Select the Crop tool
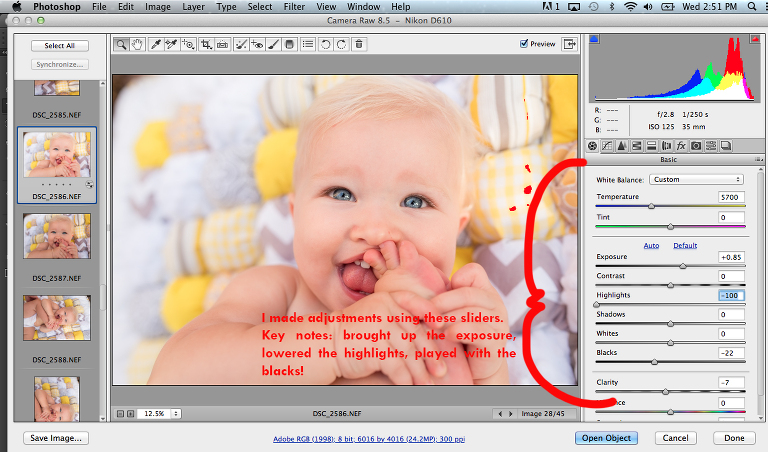 (206, 45)
